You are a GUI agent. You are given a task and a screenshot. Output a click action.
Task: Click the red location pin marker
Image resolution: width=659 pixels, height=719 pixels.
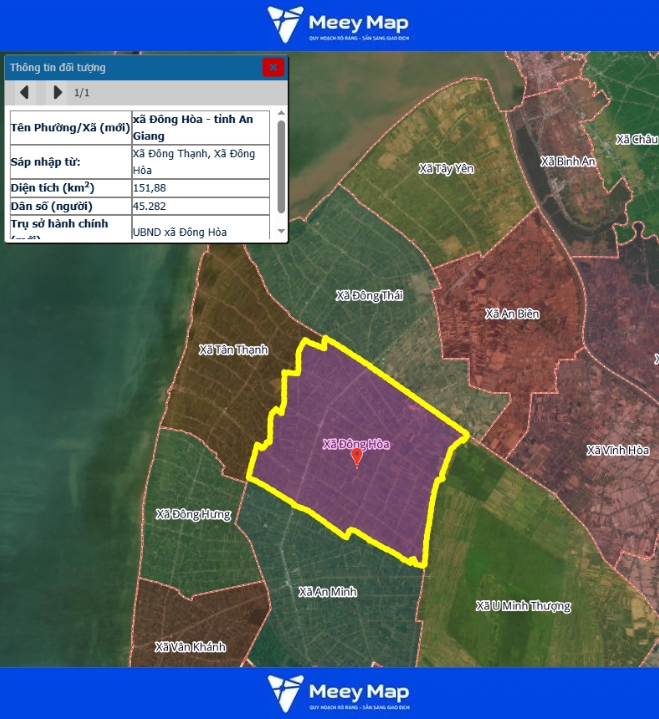[x=357, y=458]
